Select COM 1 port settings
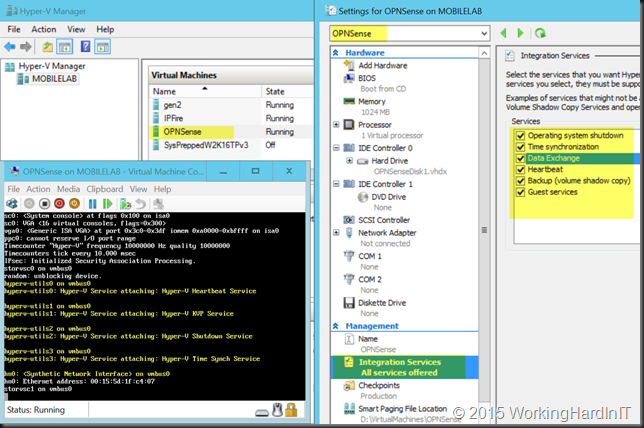Screen dimensions: 644x428 coord(370,256)
